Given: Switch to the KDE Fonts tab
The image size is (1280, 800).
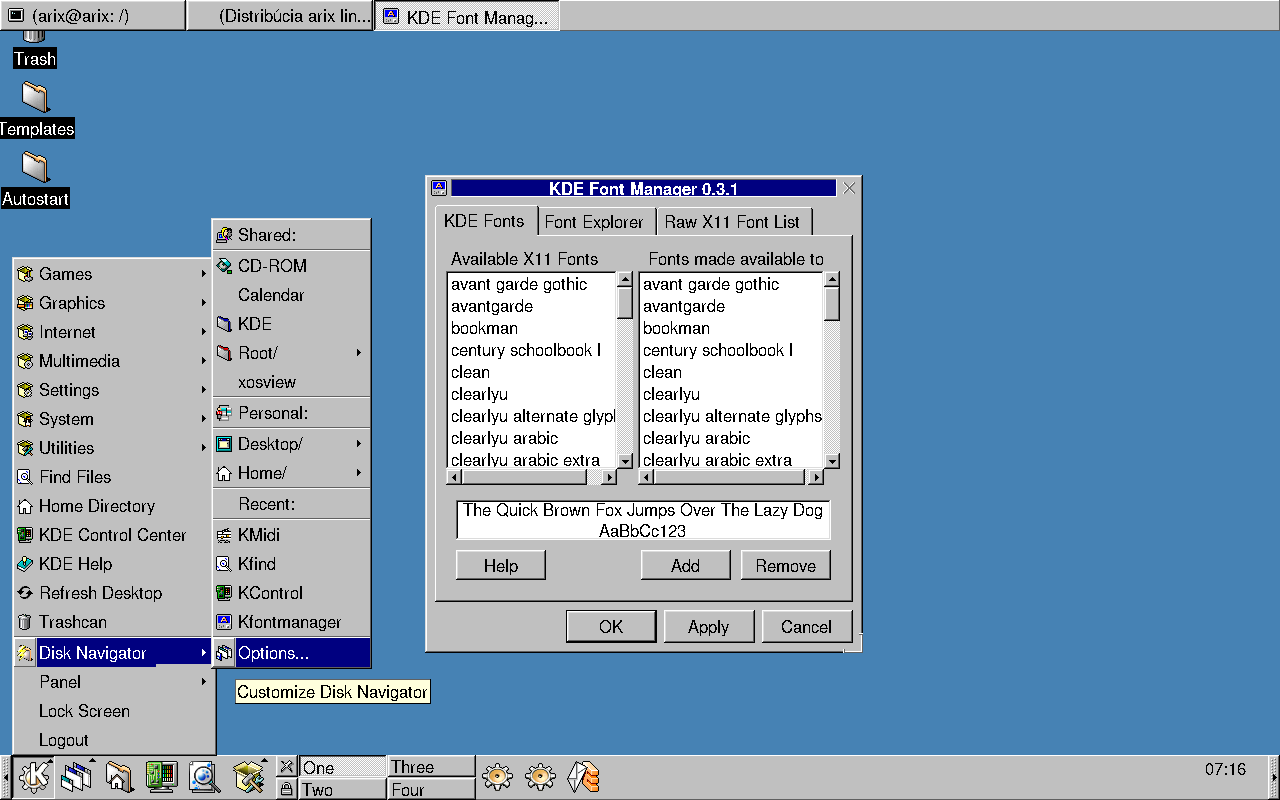Looking at the screenshot, I should [484, 220].
